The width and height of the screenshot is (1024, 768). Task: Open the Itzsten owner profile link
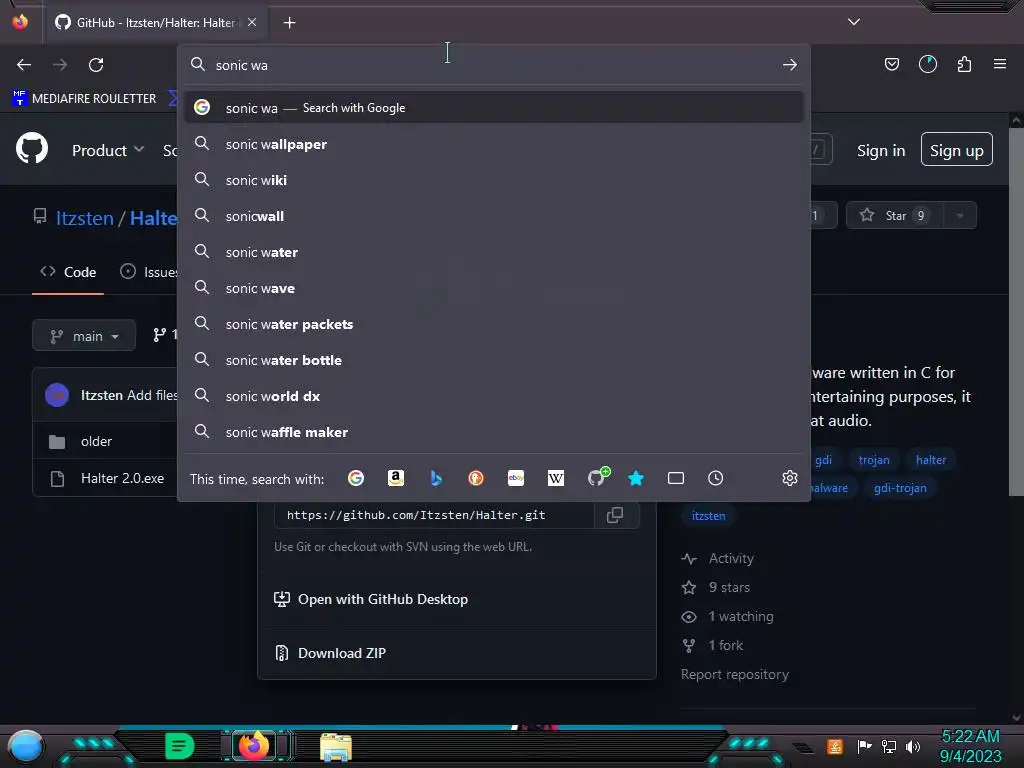coord(84,218)
